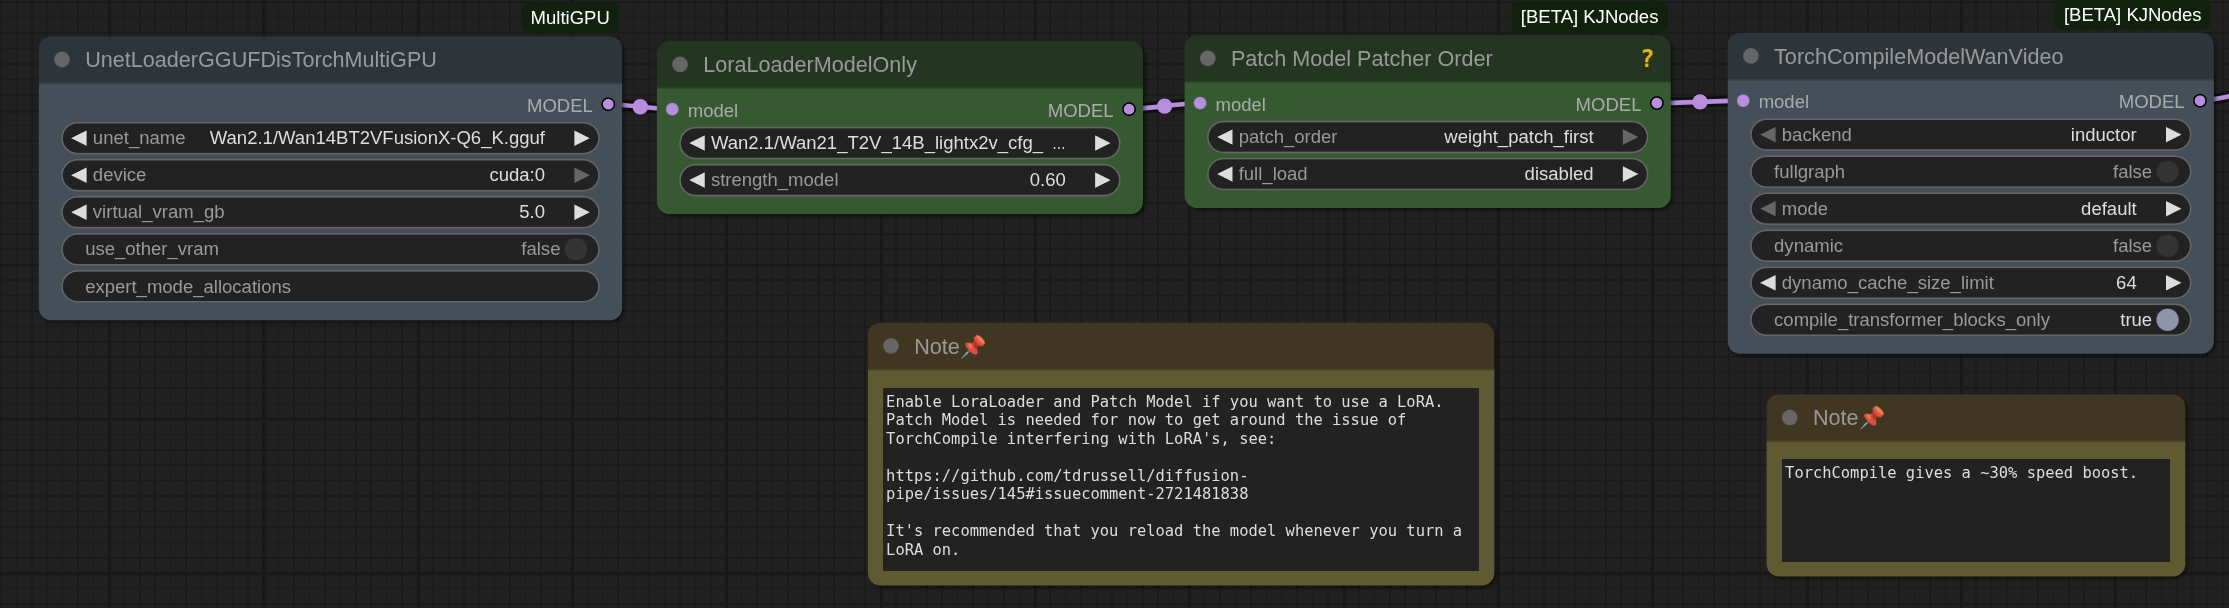
Task: Collapse the UnetLoaderGGUFDisTorchMultiGPU node via its dot
Action: point(62,60)
